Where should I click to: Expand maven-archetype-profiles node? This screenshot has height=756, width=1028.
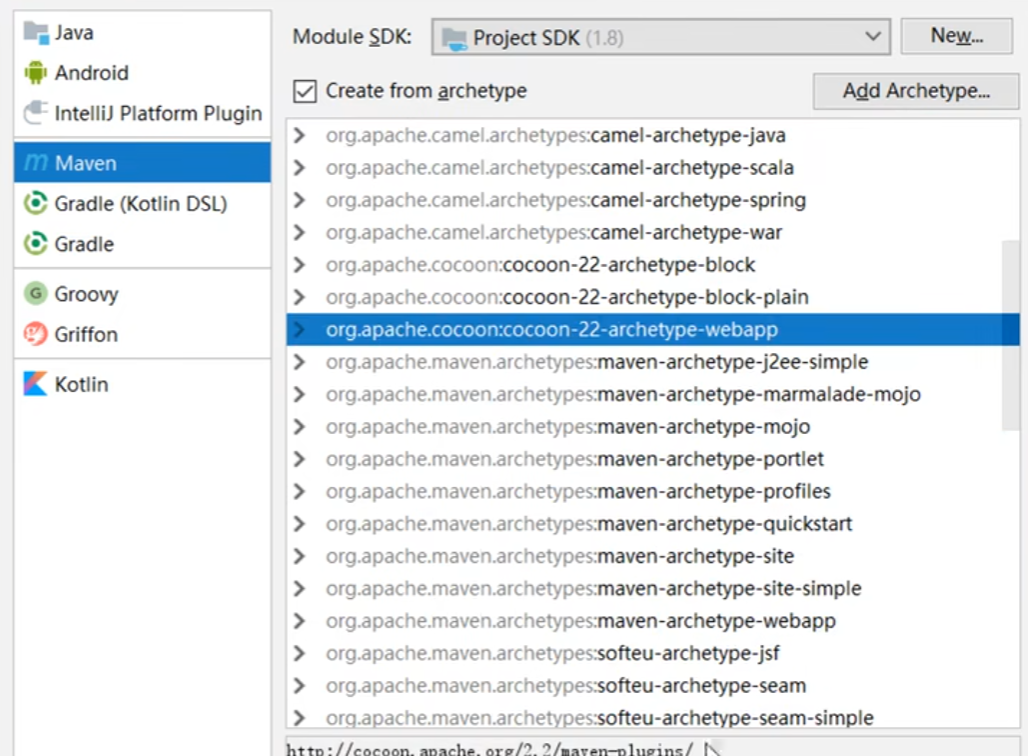coord(300,492)
